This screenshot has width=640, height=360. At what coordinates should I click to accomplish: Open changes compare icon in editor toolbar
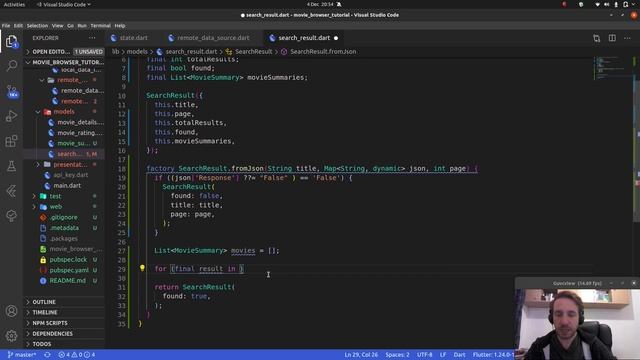coord(596,38)
